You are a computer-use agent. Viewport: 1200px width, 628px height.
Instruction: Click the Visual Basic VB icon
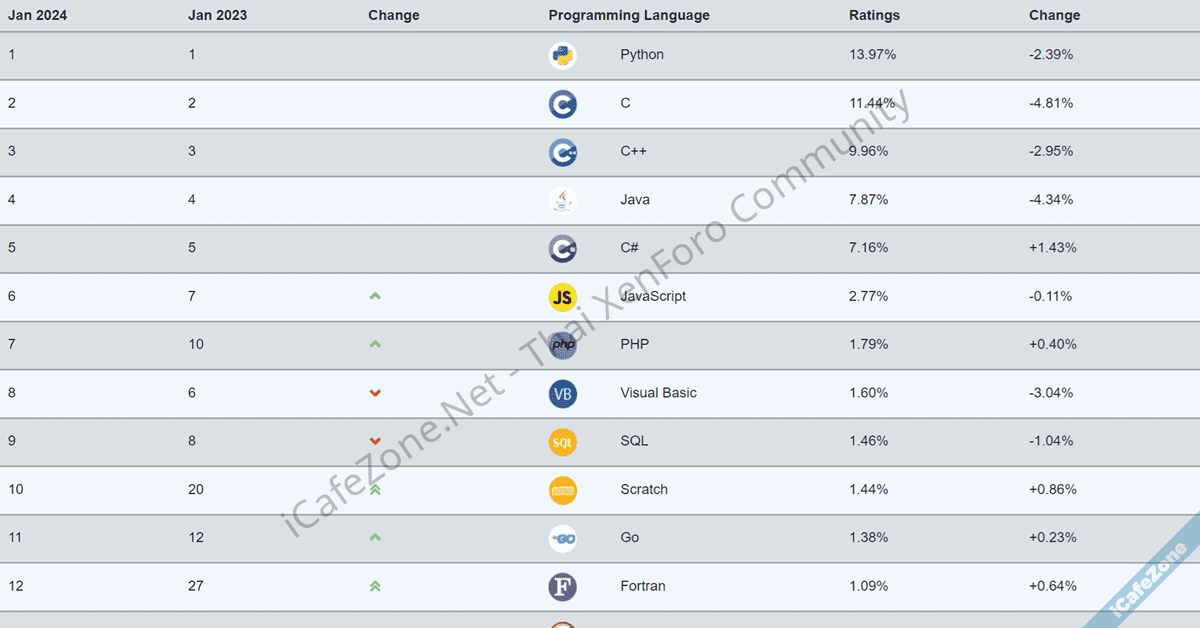pos(562,393)
